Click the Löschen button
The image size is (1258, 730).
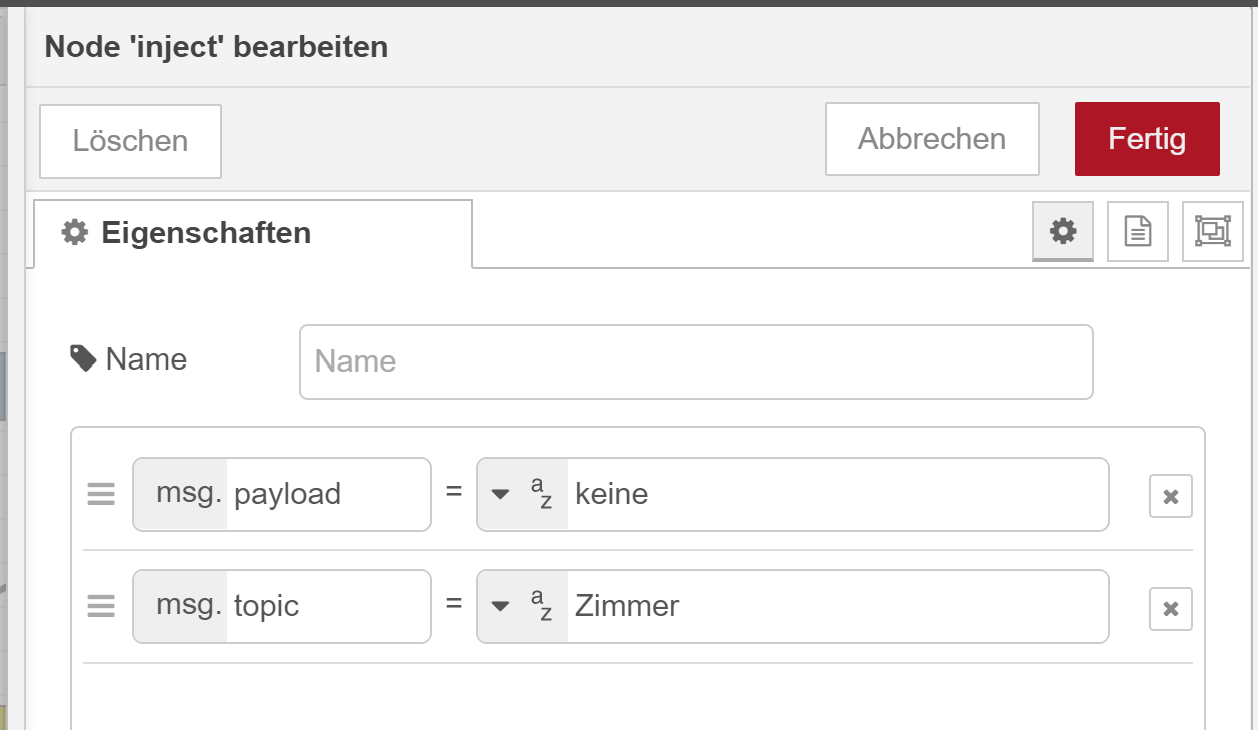130,141
